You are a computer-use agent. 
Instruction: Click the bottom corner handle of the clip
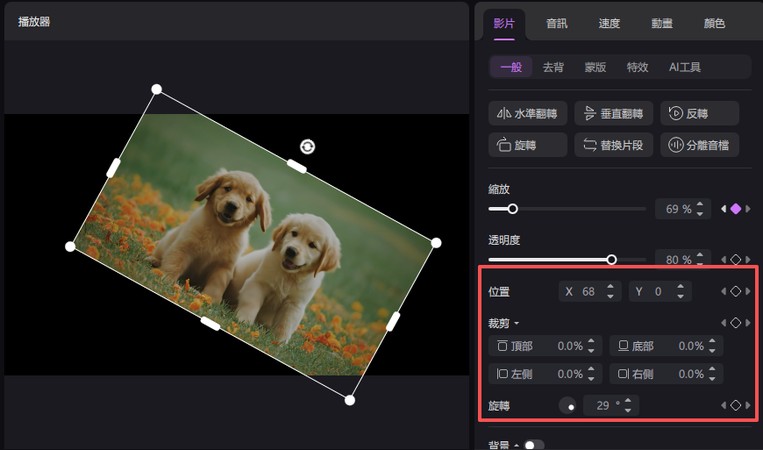(350, 400)
